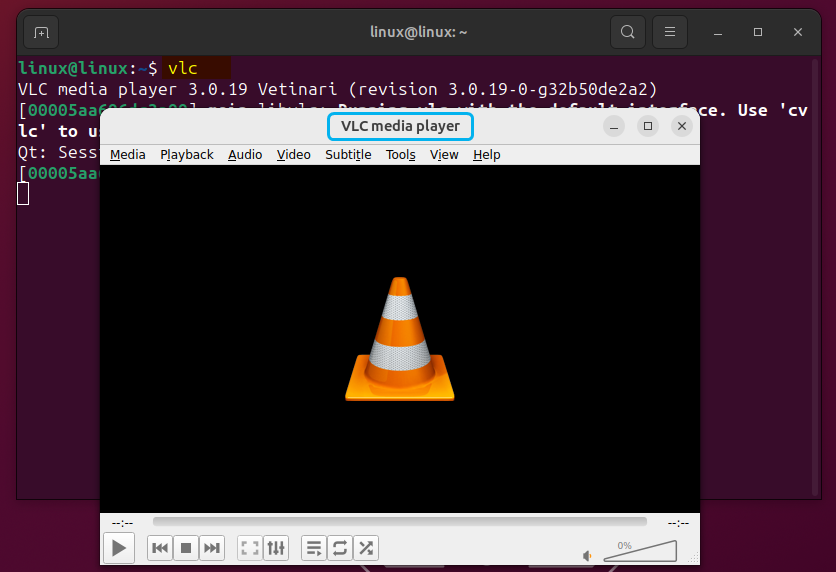Close the VLC media player window

682,126
